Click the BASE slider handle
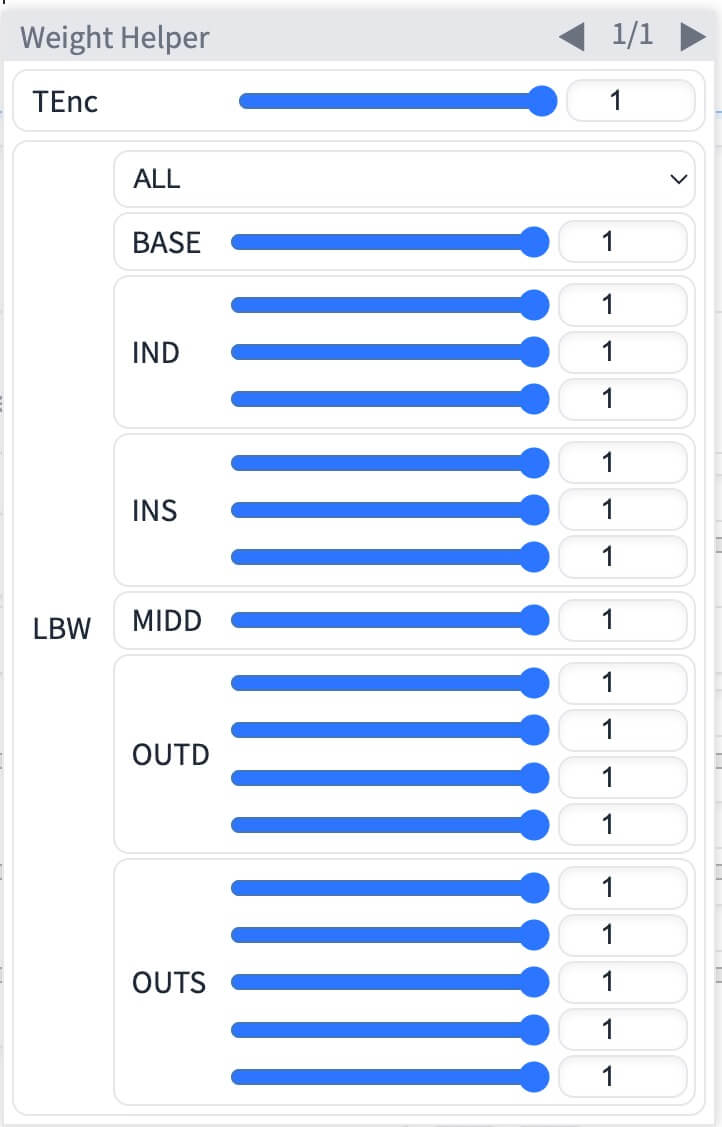Viewport: 722px width, 1127px height. pyautogui.click(x=535, y=242)
